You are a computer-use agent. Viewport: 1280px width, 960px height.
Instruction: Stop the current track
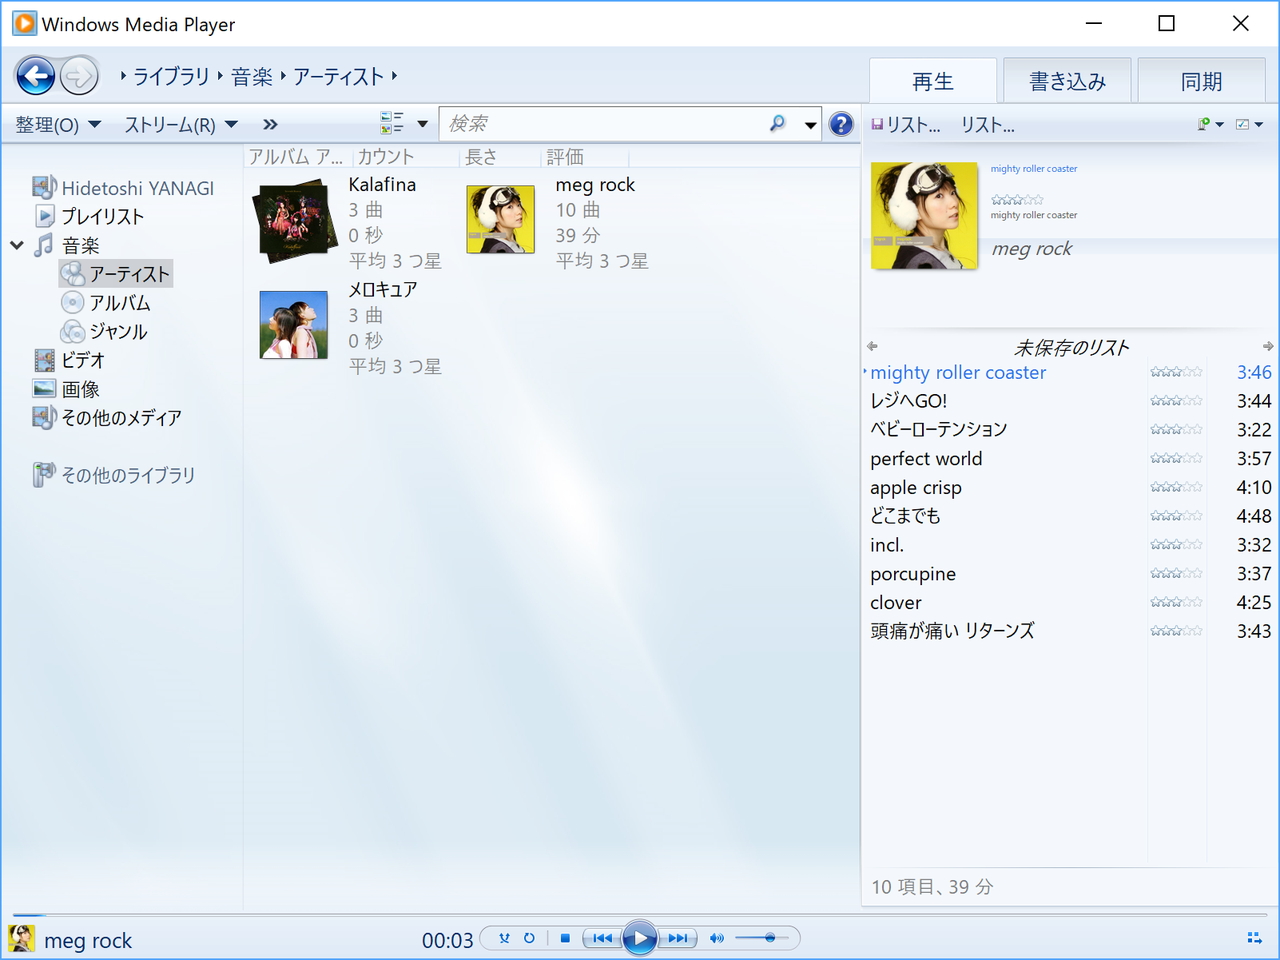[565, 938]
